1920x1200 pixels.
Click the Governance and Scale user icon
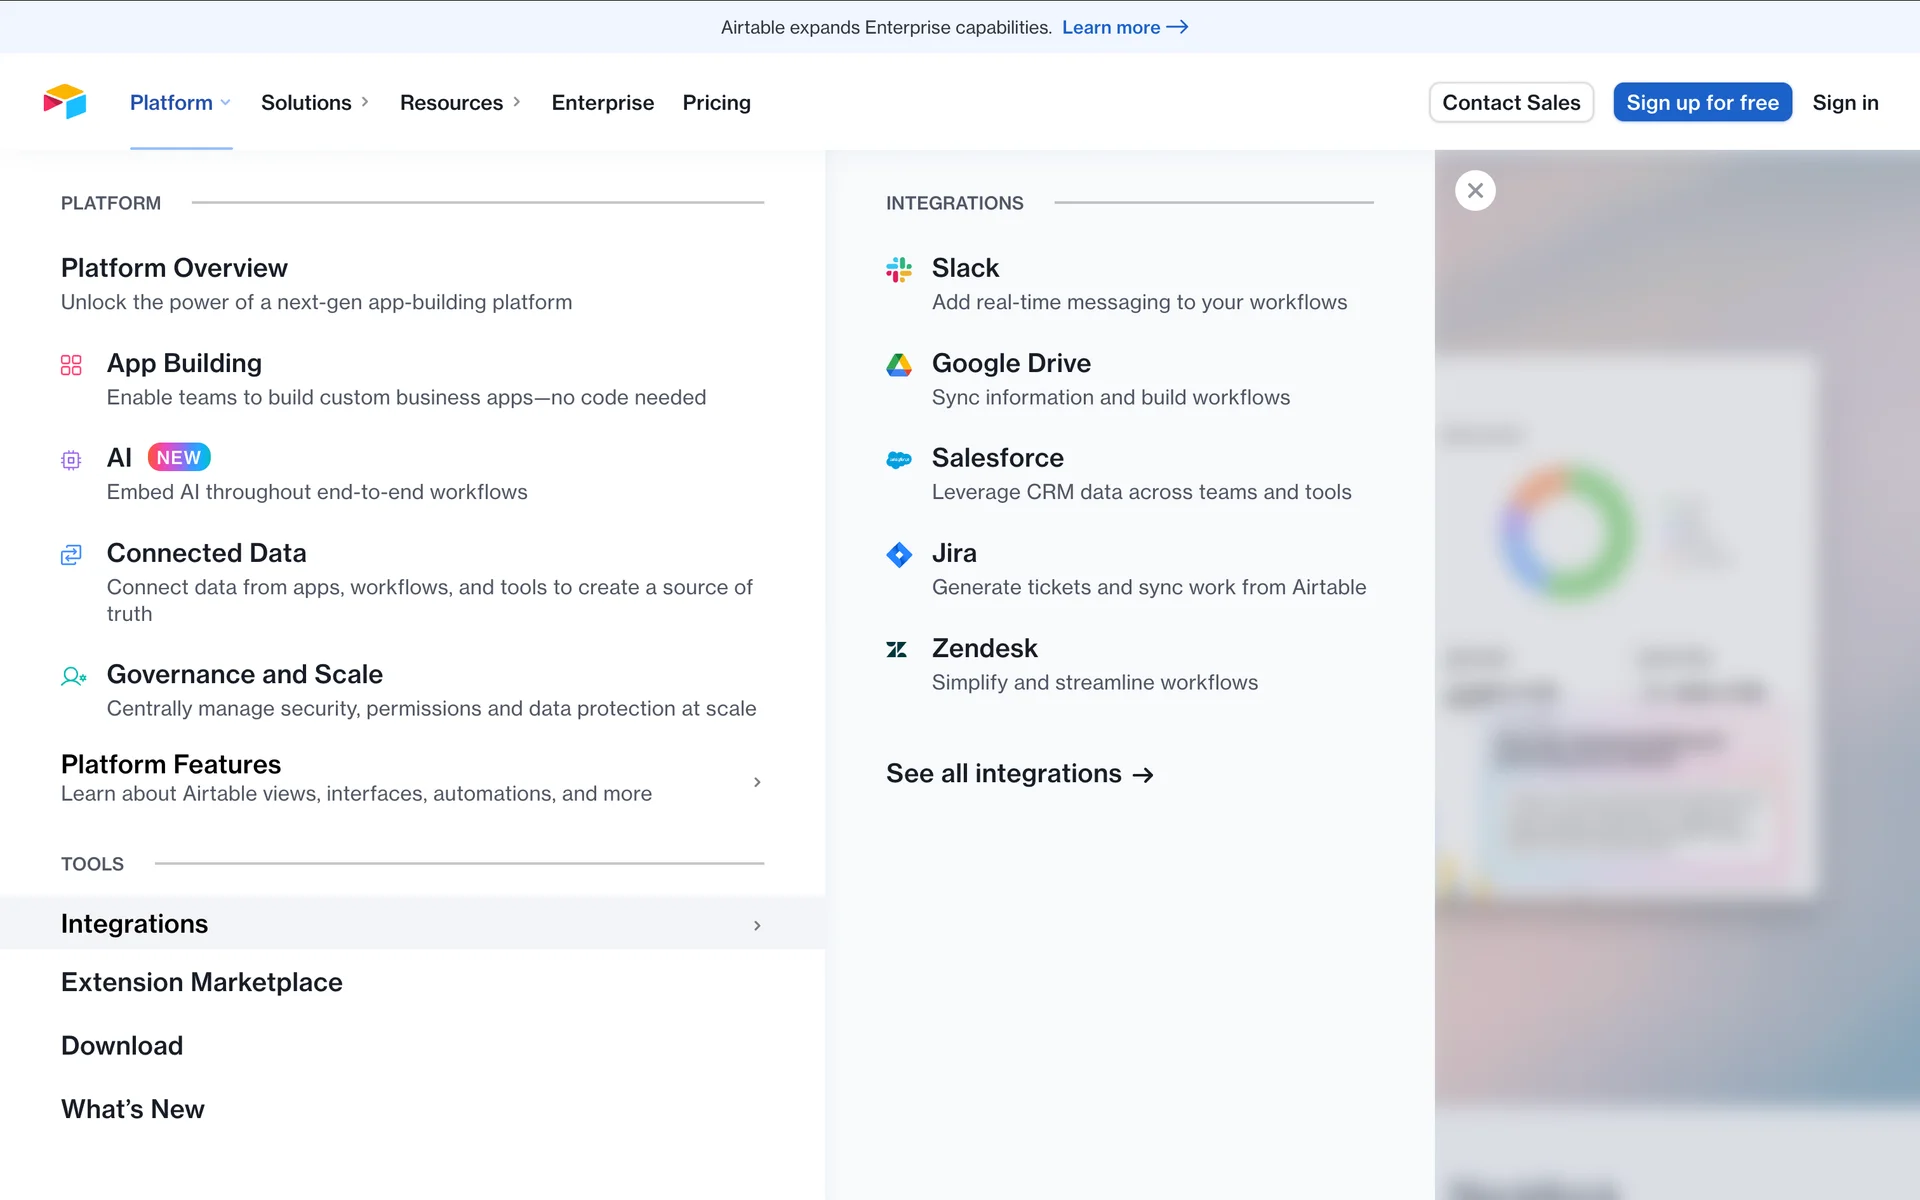coord(73,677)
